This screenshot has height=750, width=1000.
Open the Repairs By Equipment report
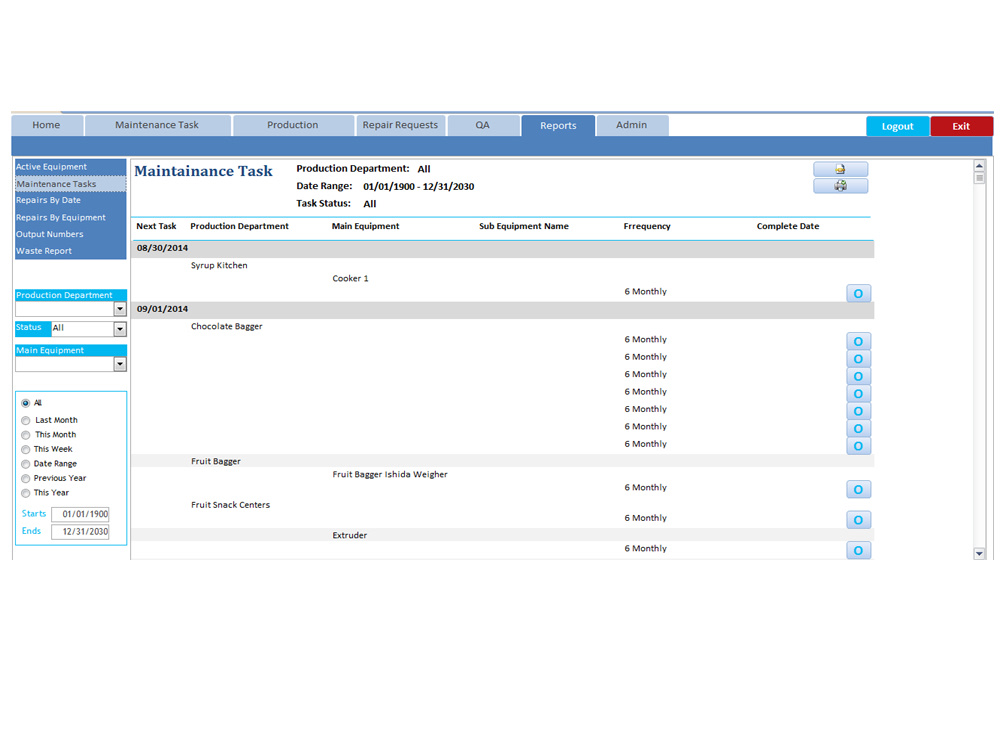pos(70,217)
